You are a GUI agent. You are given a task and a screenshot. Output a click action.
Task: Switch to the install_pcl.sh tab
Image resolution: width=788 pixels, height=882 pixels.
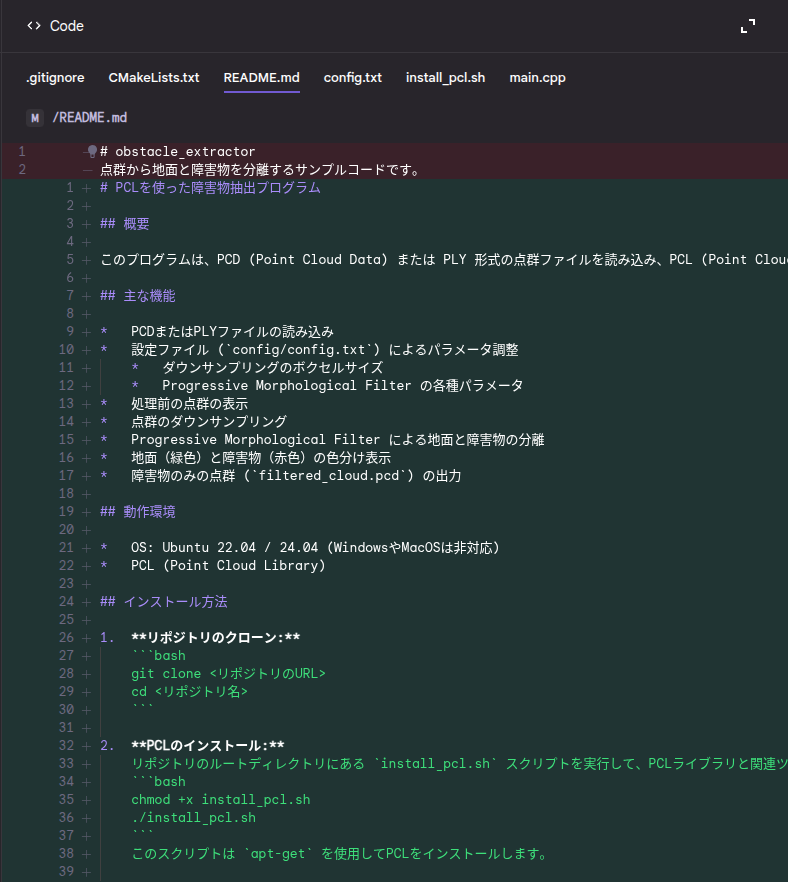click(445, 78)
